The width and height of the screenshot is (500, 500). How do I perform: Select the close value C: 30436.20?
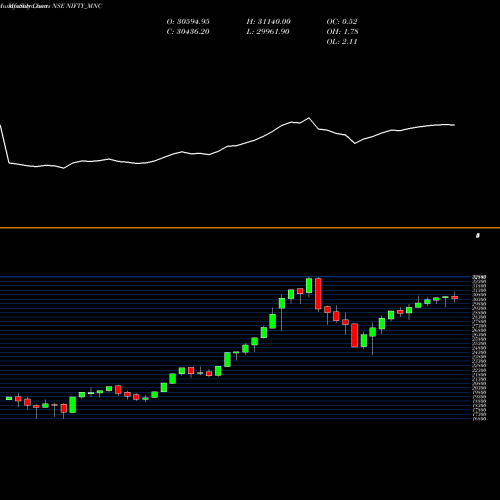tap(188, 32)
